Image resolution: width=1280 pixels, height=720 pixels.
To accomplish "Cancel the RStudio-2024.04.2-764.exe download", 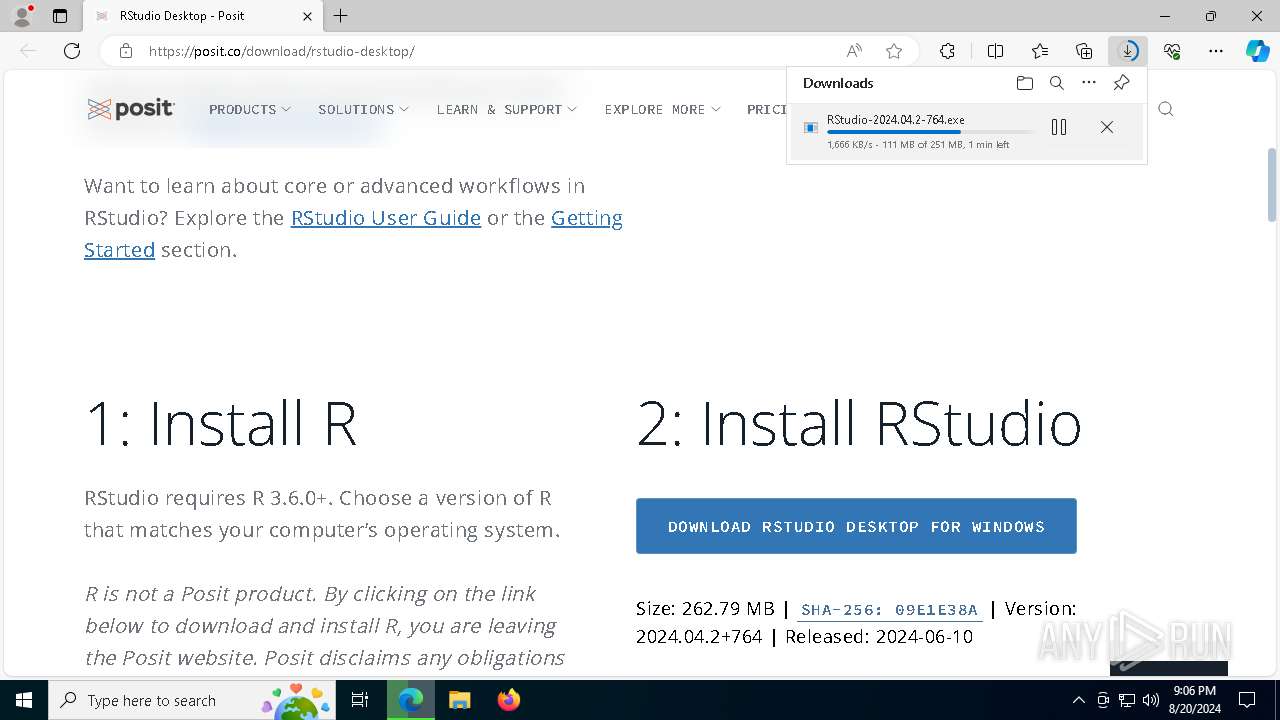I will pos(1107,127).
